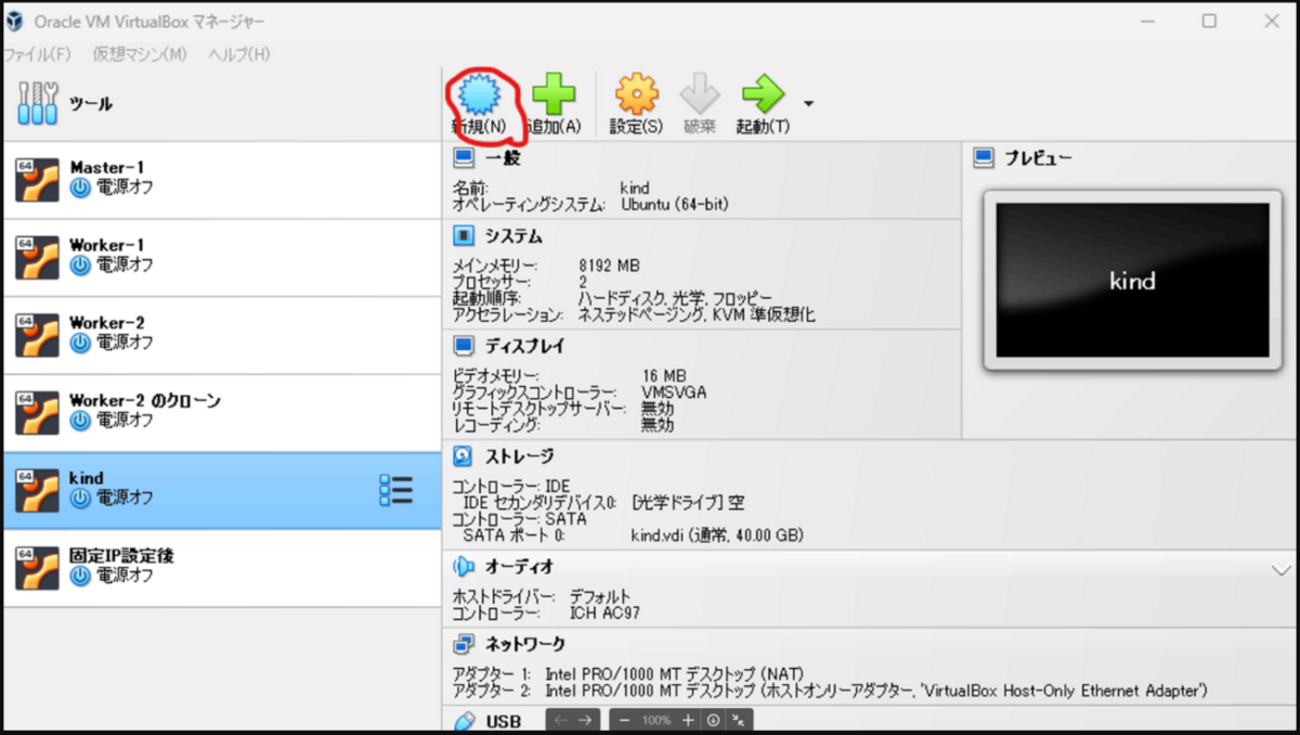1300x735 pixels.
Task: Click the kind.vdi storage entry
Action: (x=717, y=536)
